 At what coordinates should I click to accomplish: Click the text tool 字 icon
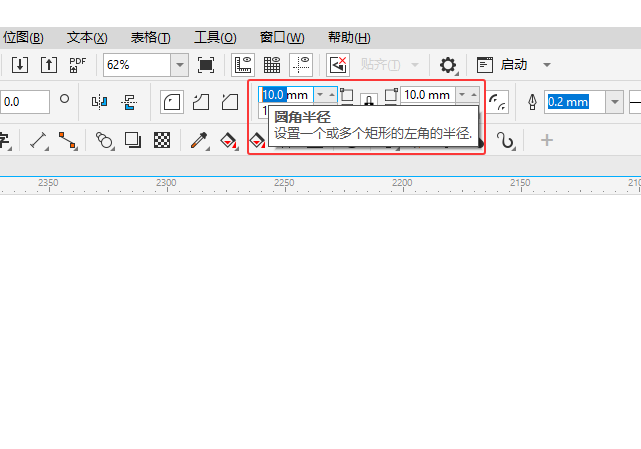coord(5,140)
